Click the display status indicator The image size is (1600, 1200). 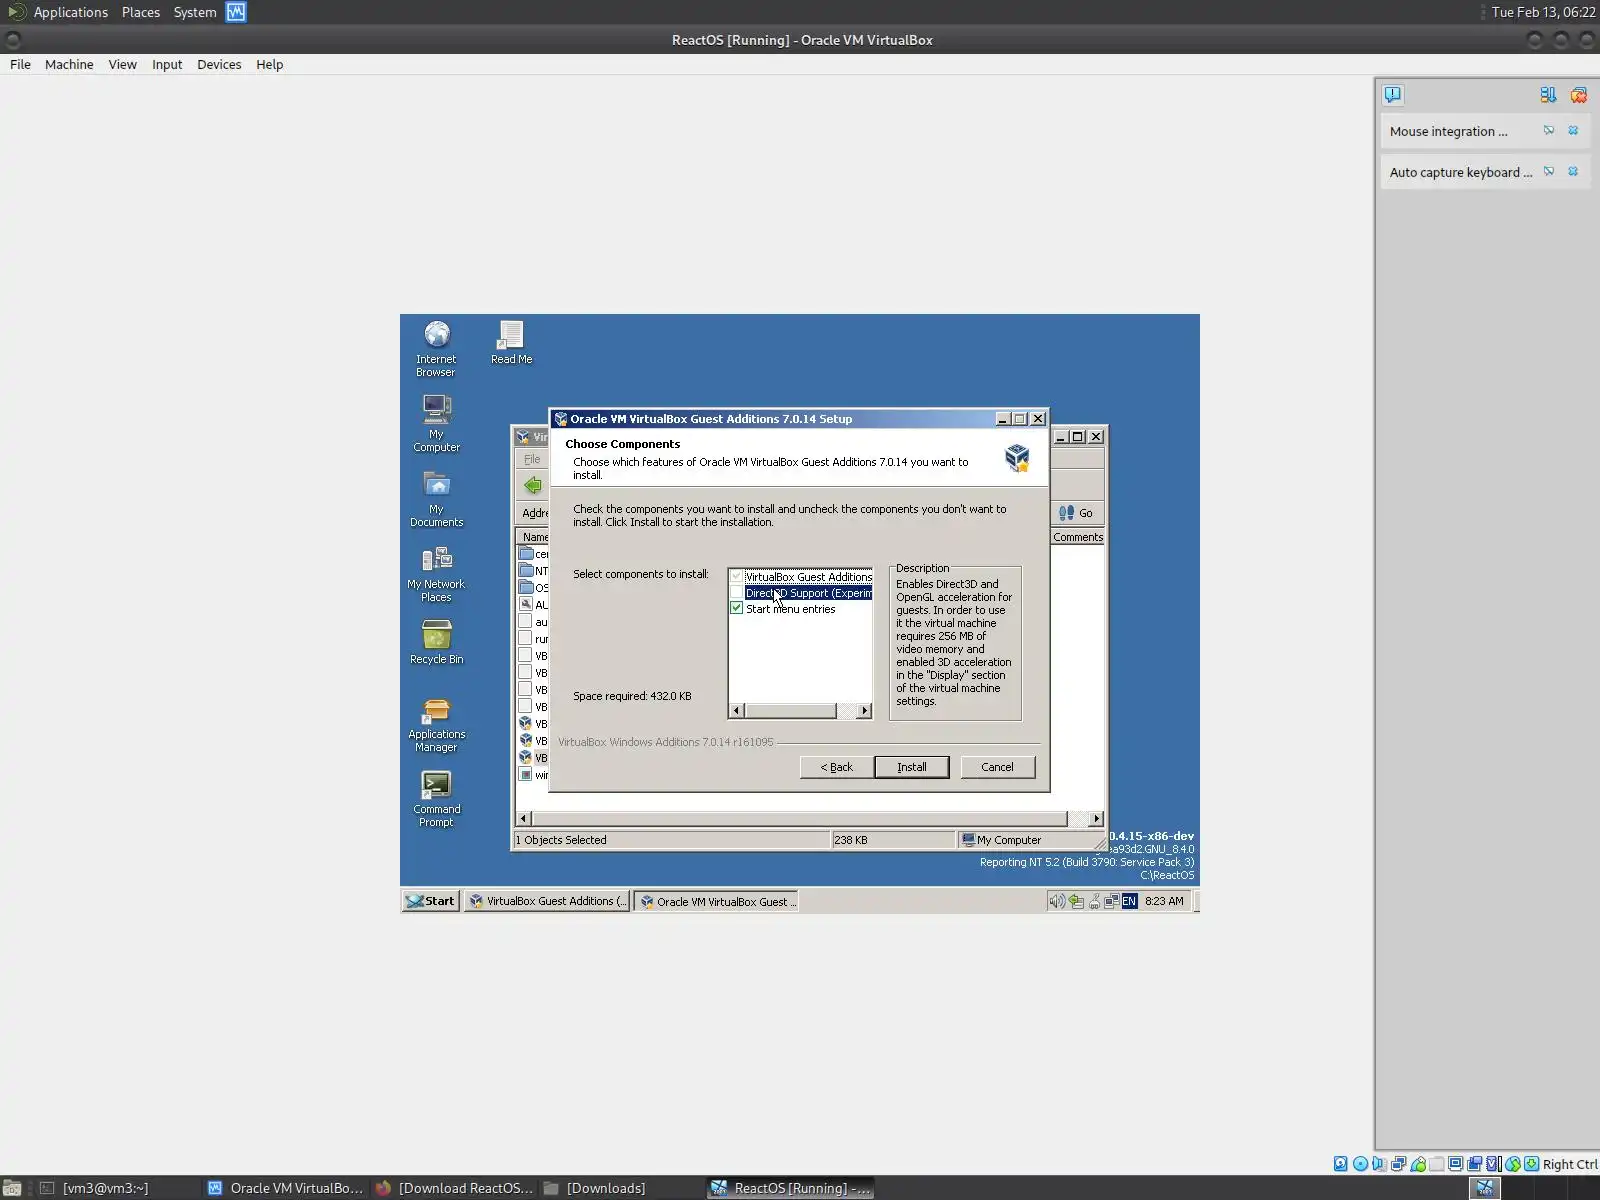pyautogui.click(x=1455, y=1164)
